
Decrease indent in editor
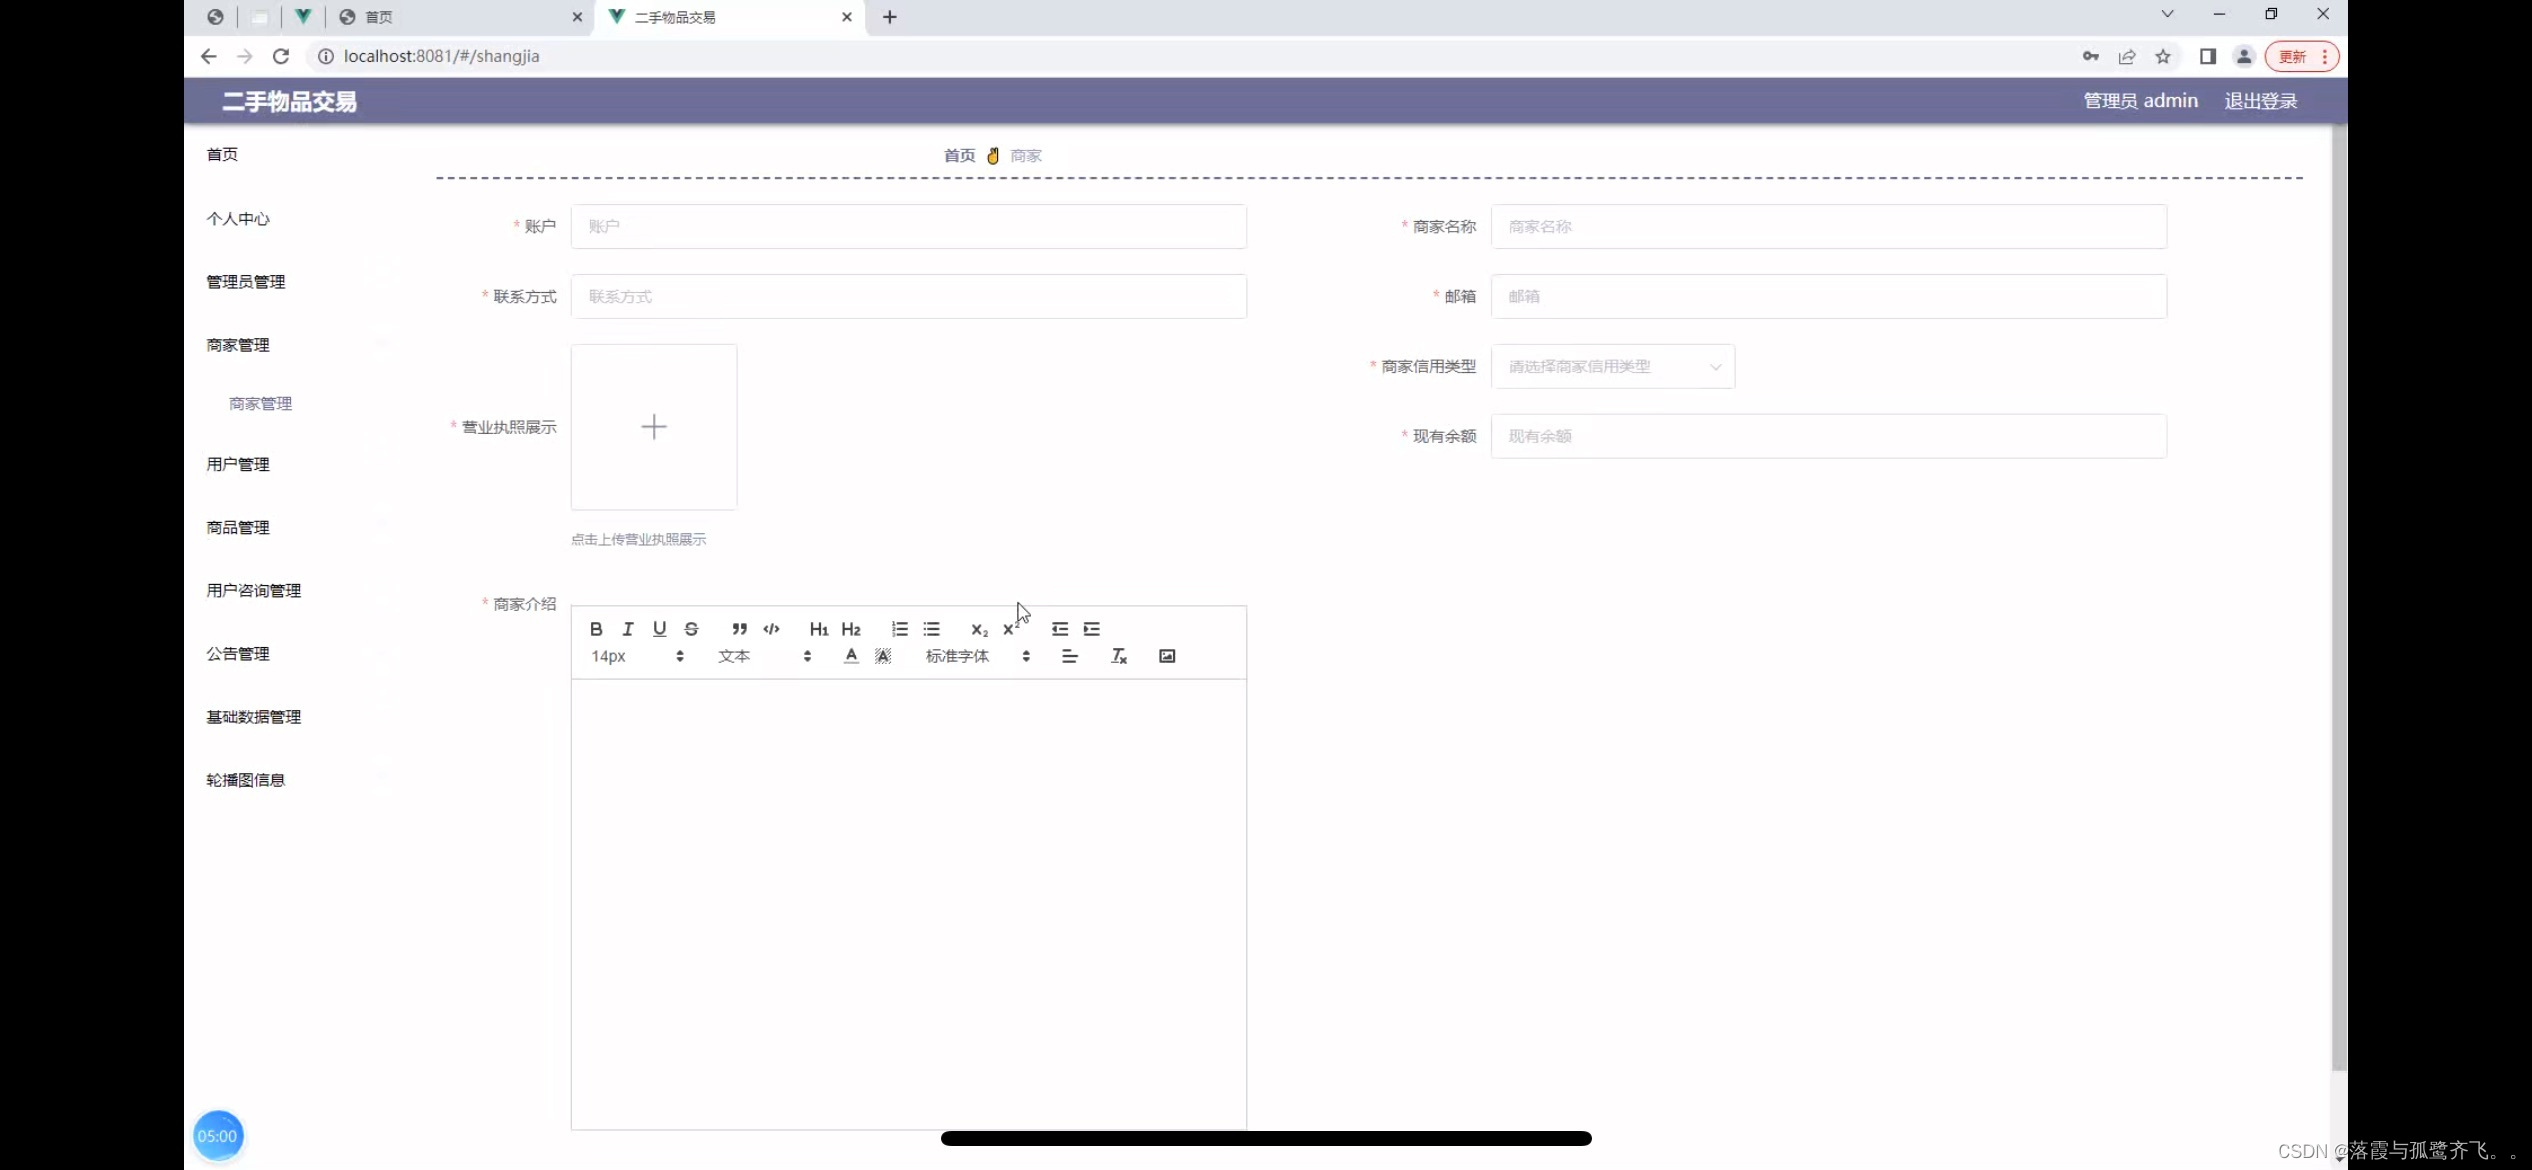click(1060, 629)
